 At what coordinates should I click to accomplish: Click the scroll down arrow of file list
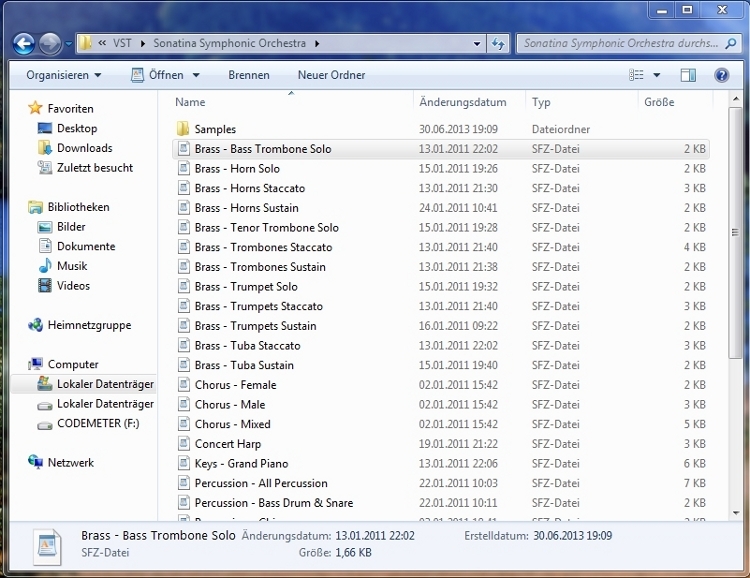(736, 513)
